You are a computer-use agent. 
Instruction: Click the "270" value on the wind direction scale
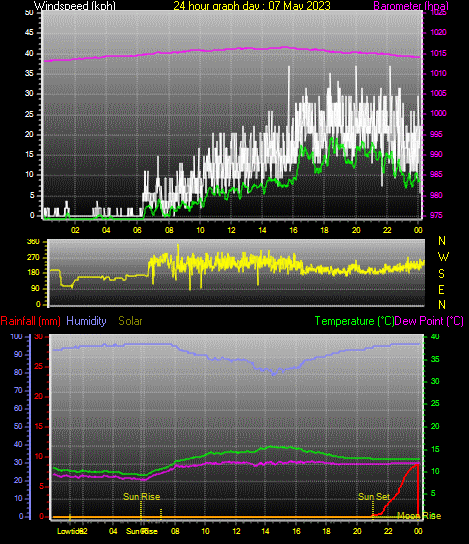(34, 258)
